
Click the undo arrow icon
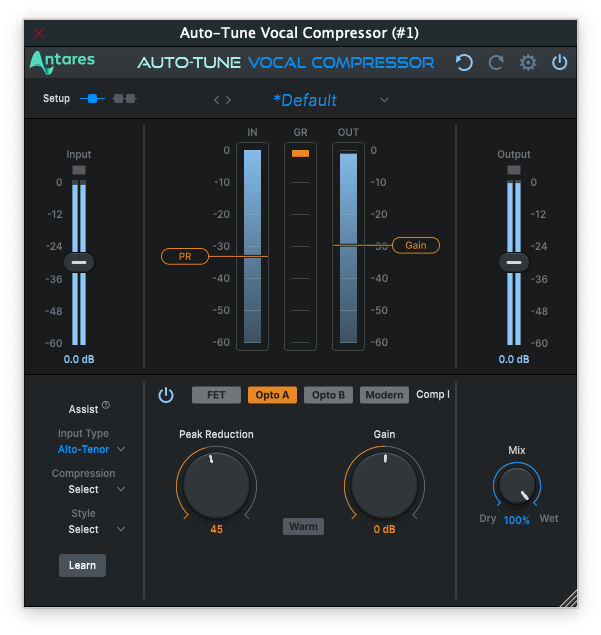tap(464, 63)
